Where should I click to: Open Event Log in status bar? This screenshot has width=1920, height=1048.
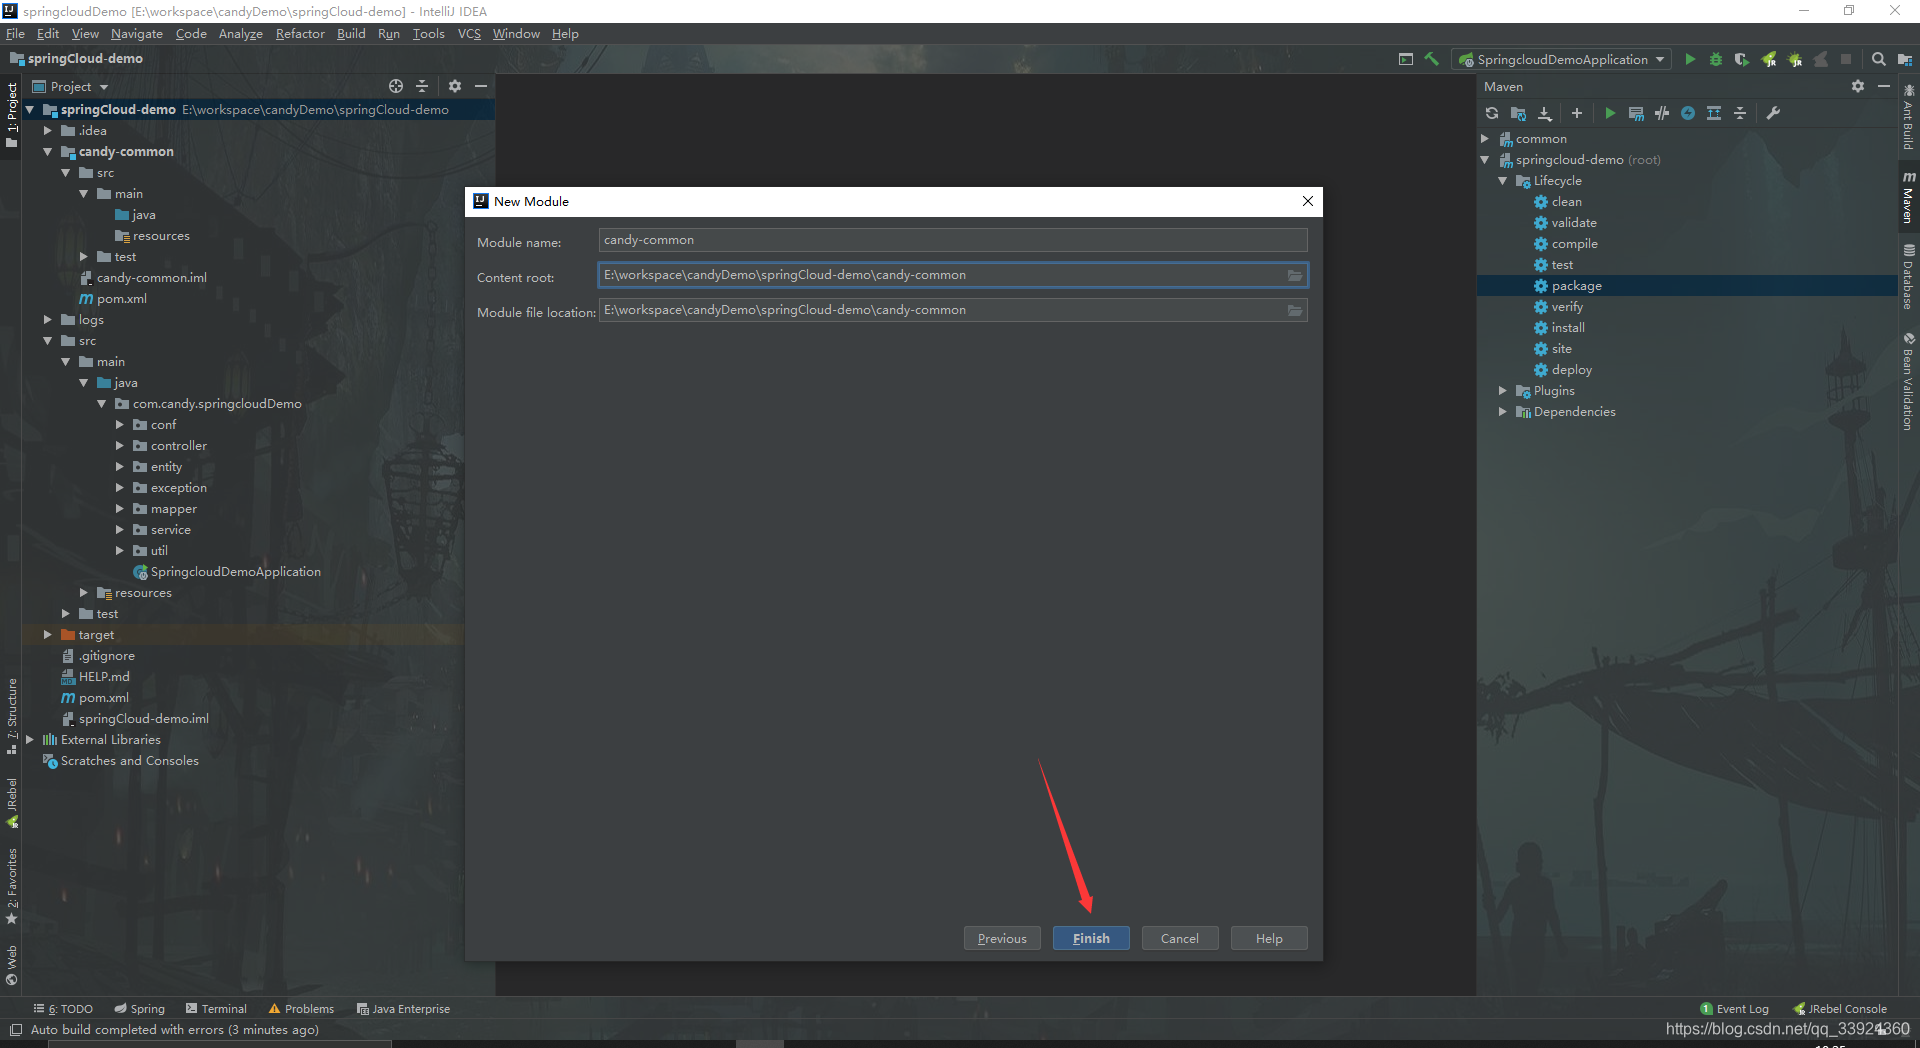(x=1735, y=1009)
